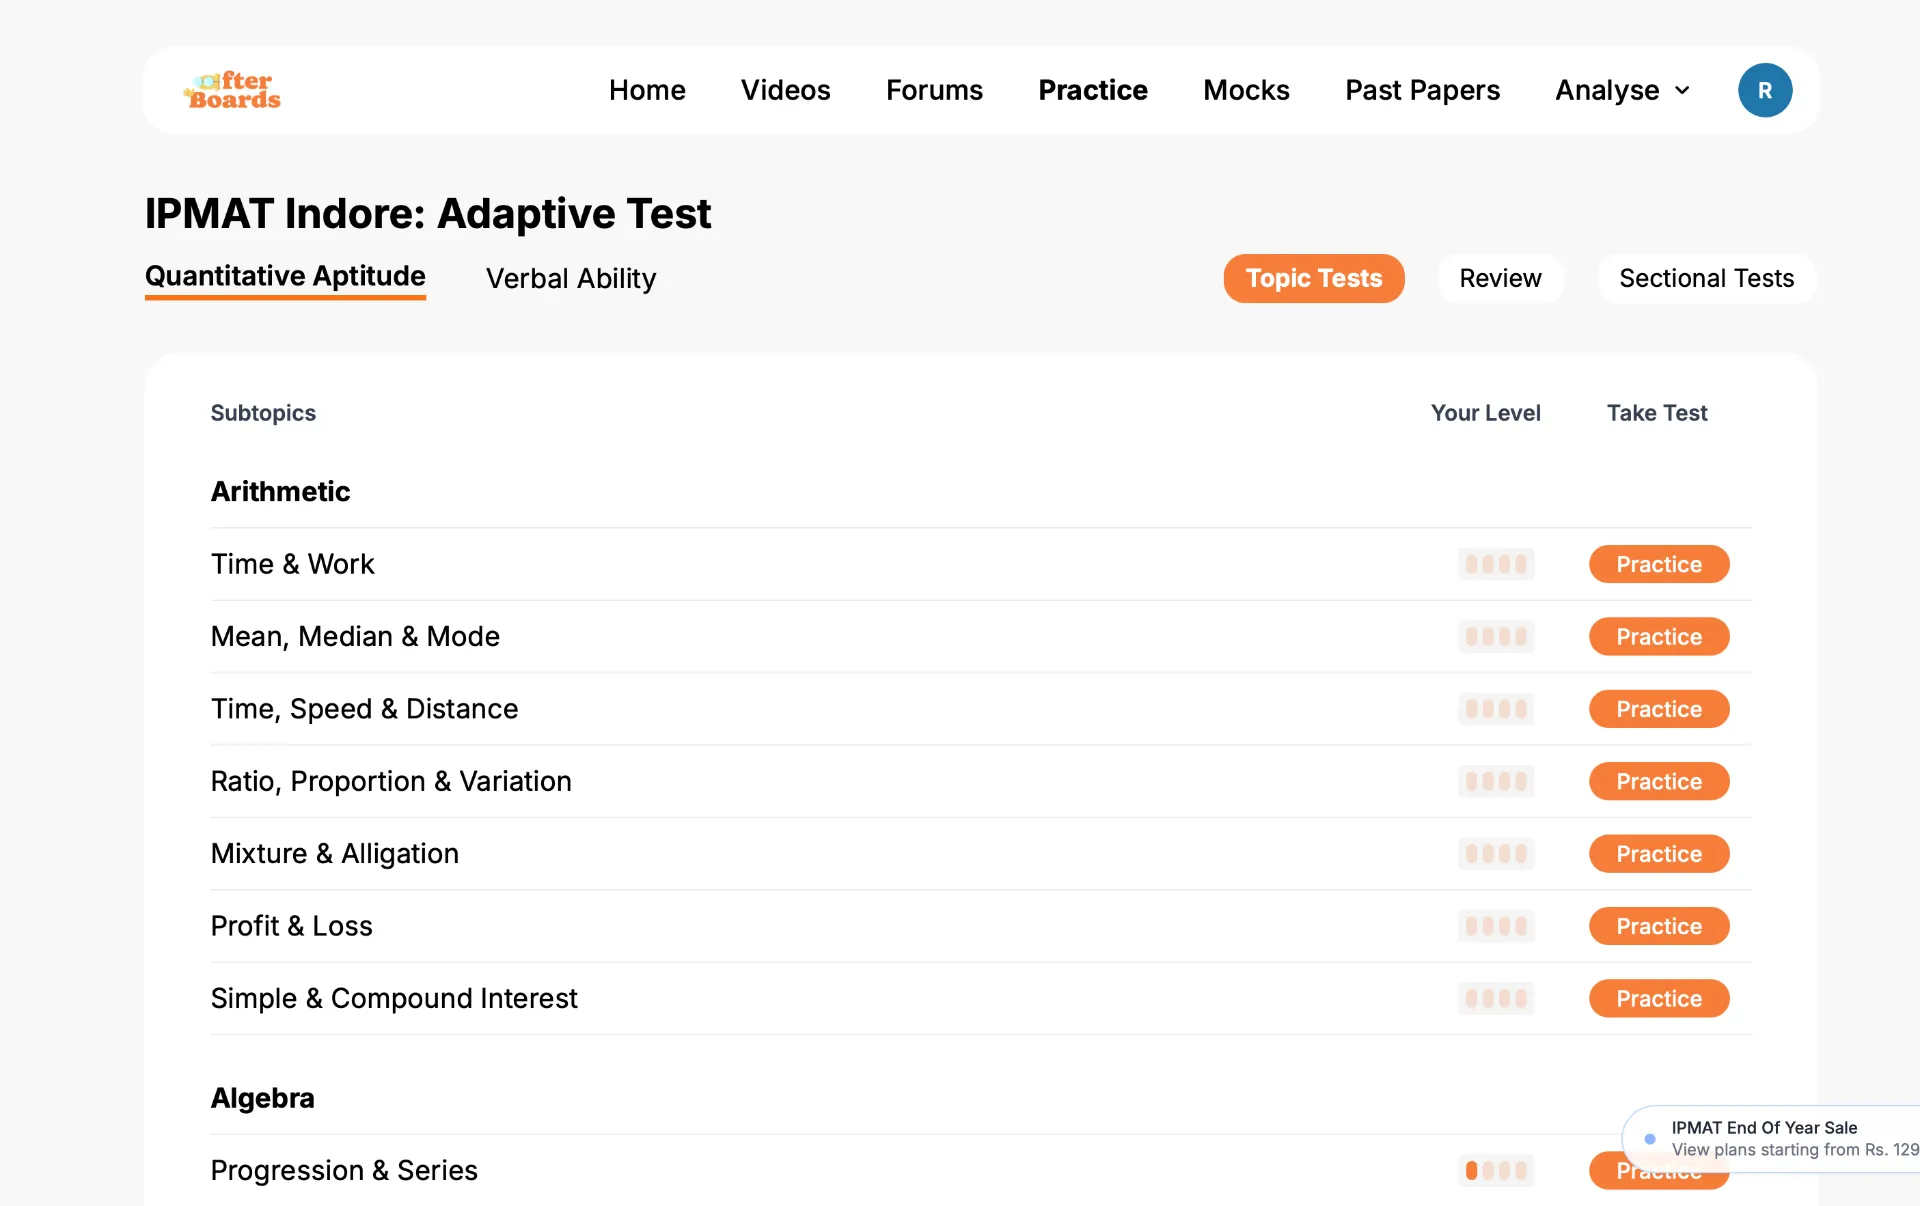Click the level indicator for Mean, Median & Mode
Viewport: 1920px width, 1206px height.
[1496, 636]
